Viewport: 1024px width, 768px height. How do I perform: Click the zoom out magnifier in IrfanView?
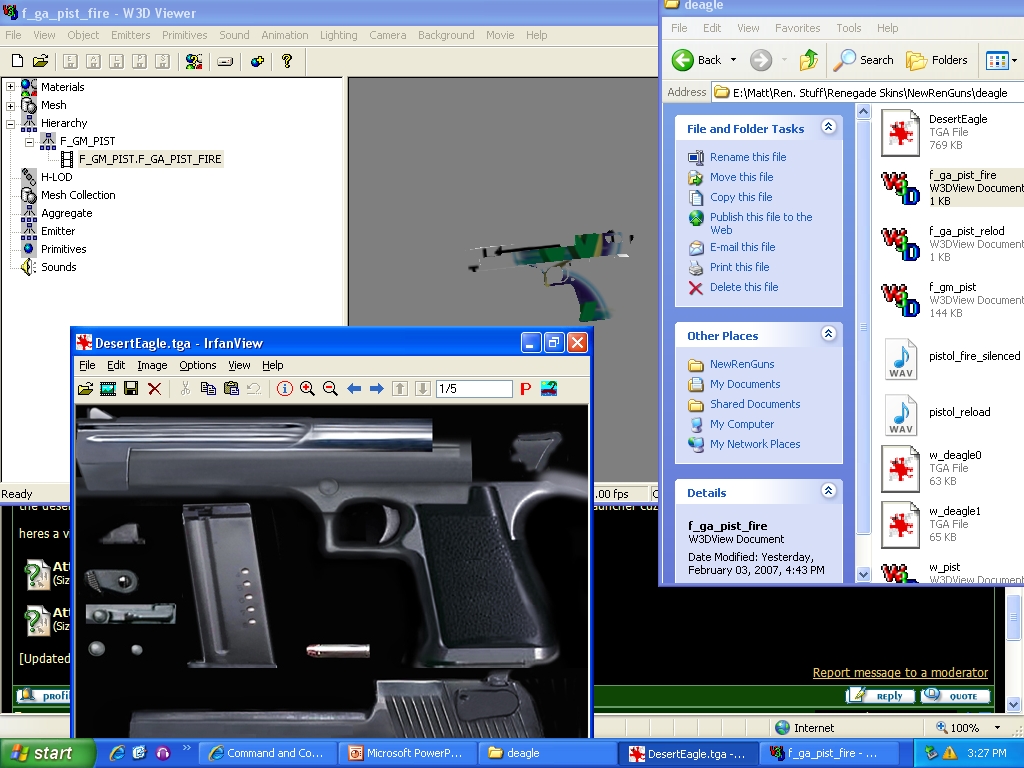coord(330,389)
